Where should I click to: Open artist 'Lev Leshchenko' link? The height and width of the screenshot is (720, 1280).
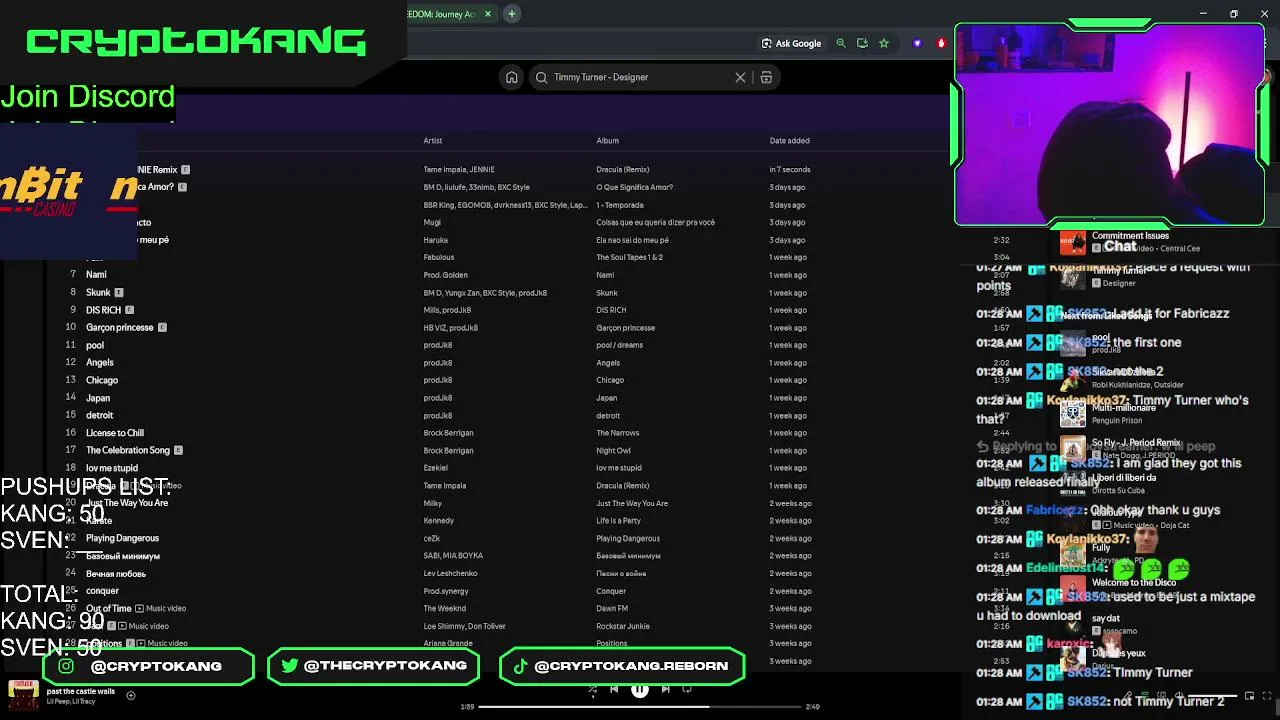coord(450,574)
